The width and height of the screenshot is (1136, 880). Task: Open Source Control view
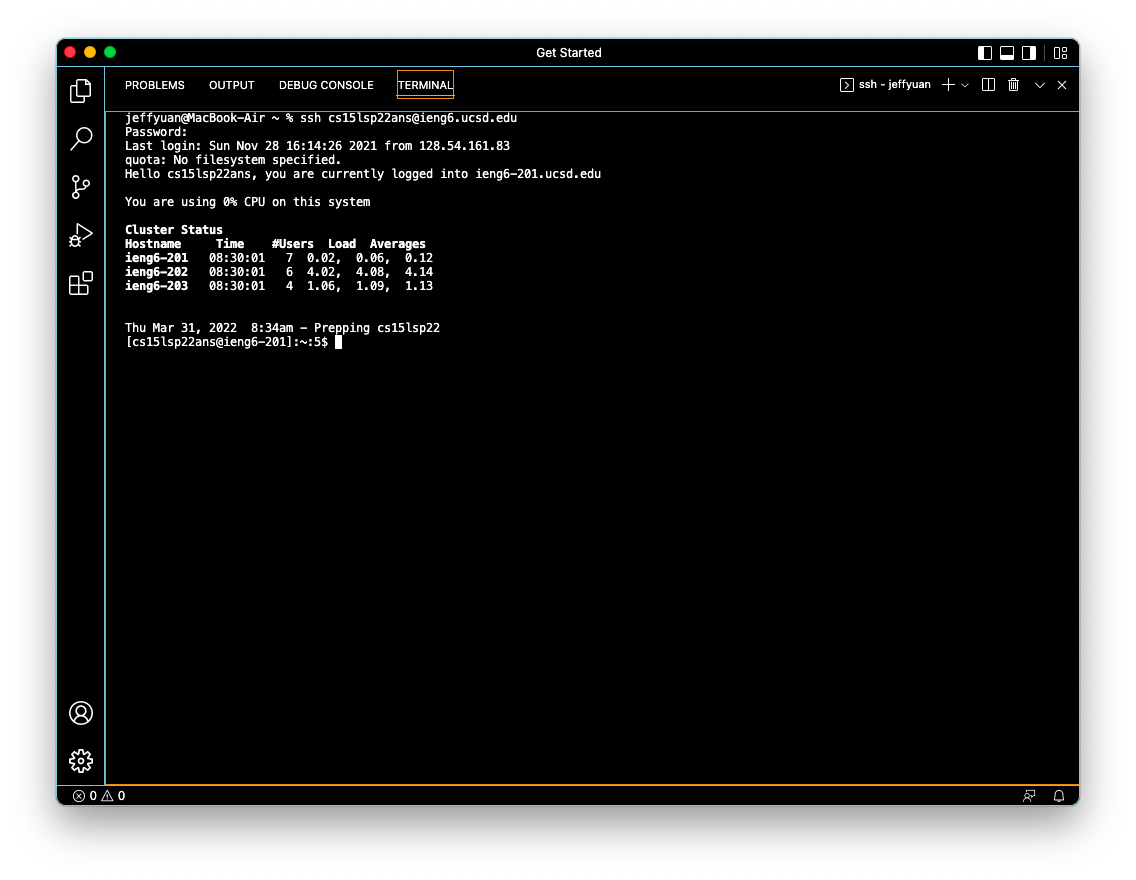click(80, 187)
